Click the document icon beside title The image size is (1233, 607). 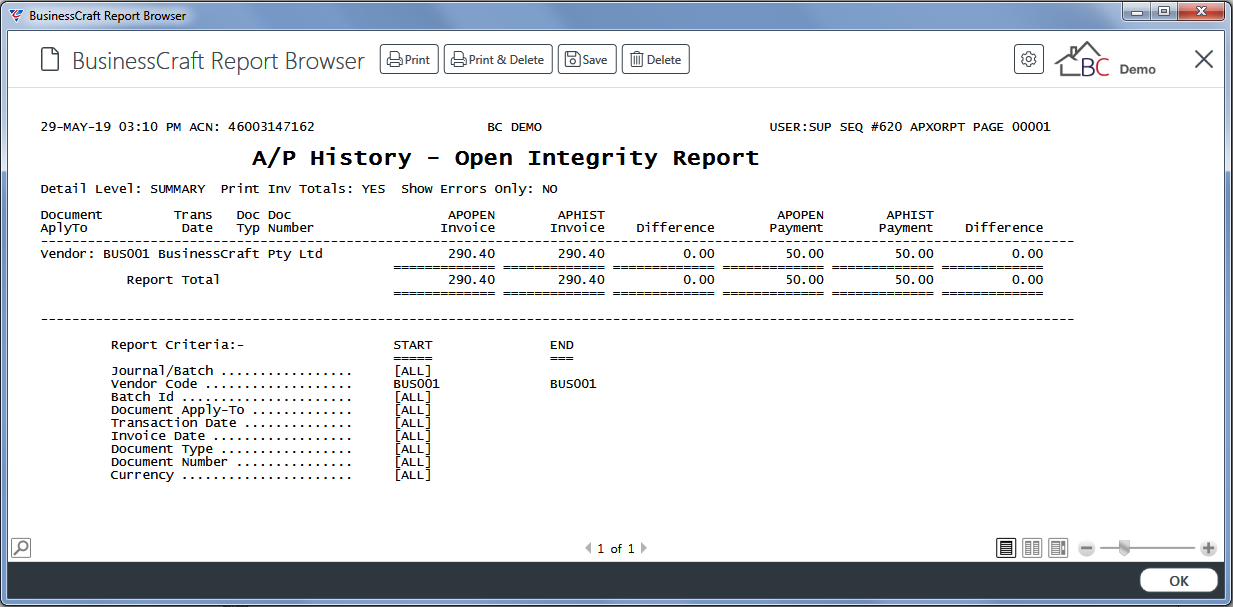tap(50, 60)
